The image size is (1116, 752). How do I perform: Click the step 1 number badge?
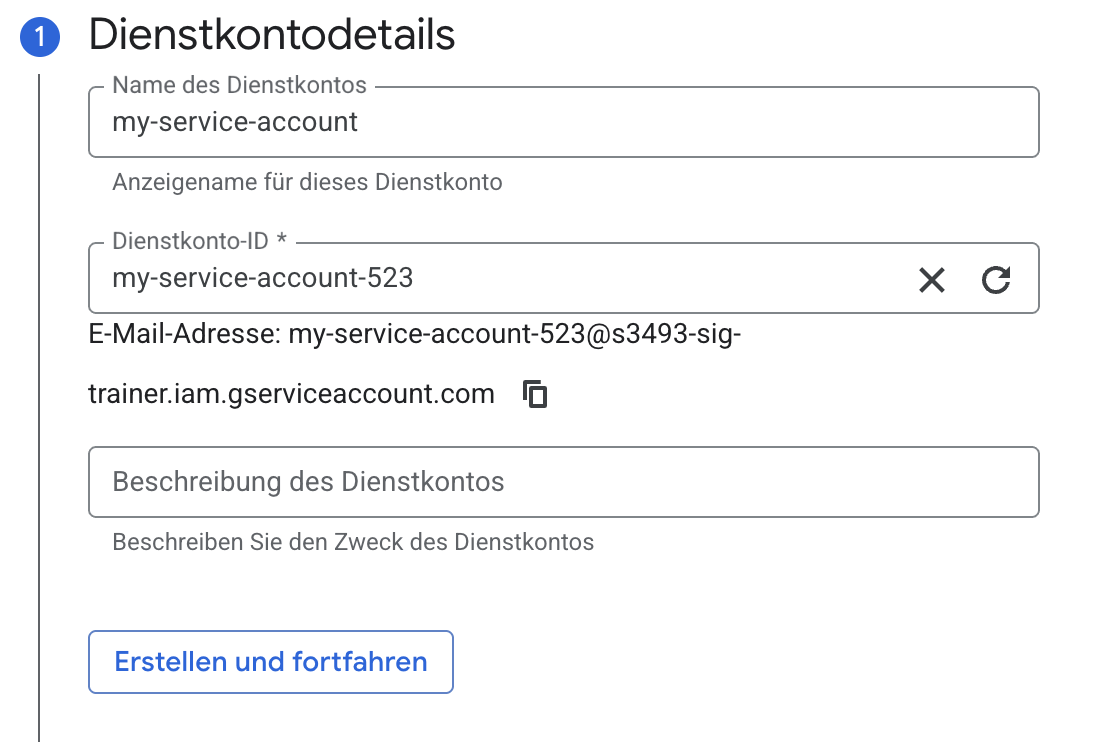(39, 38)
